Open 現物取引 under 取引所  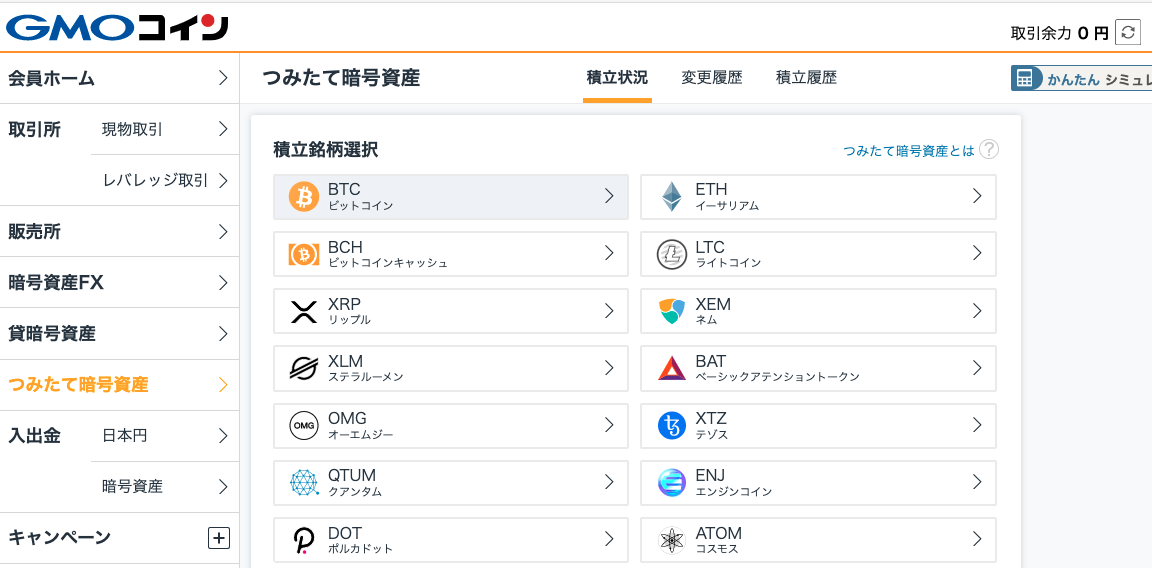point(165,129)
